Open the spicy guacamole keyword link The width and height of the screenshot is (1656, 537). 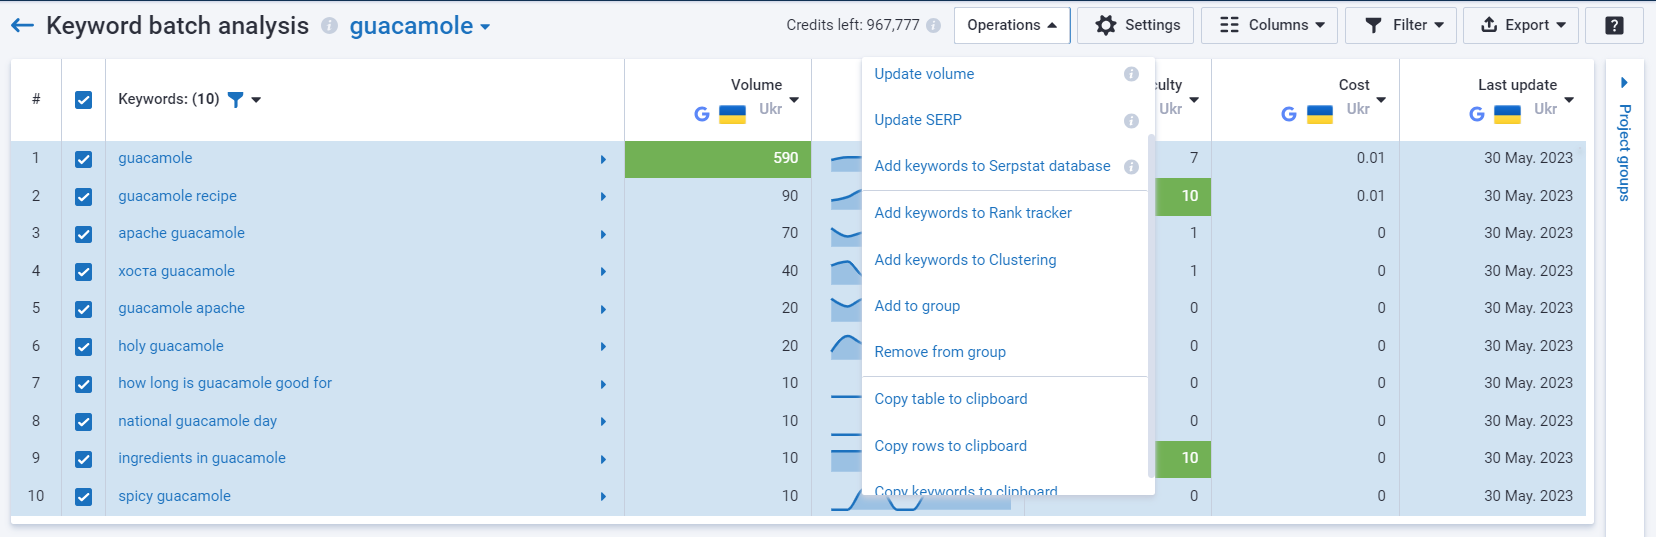pyautogui.click(x=174, y=496)
